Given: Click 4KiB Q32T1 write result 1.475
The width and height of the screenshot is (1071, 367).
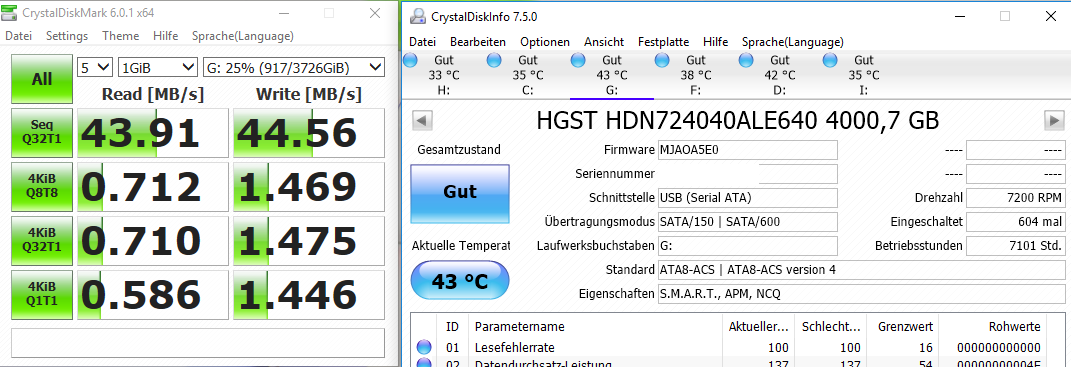Looking at the screenshot, I should [309, 241].
